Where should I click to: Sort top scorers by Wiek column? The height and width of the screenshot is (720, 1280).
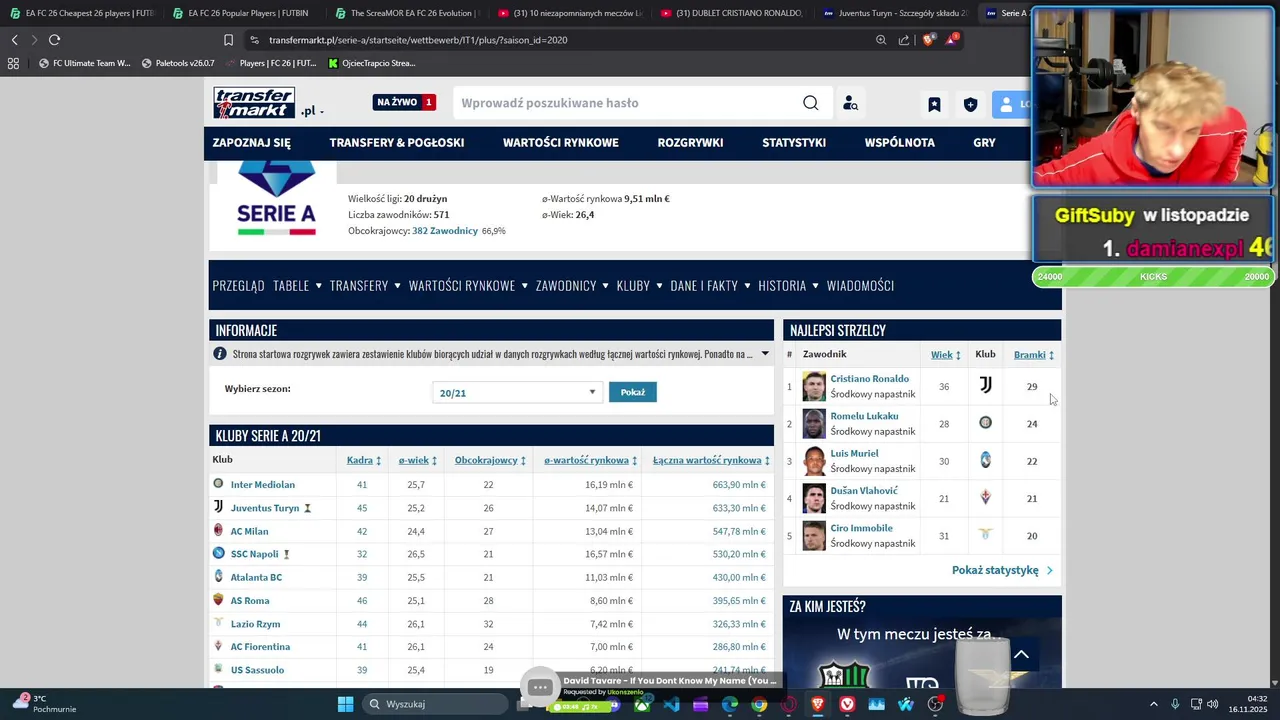946,355
